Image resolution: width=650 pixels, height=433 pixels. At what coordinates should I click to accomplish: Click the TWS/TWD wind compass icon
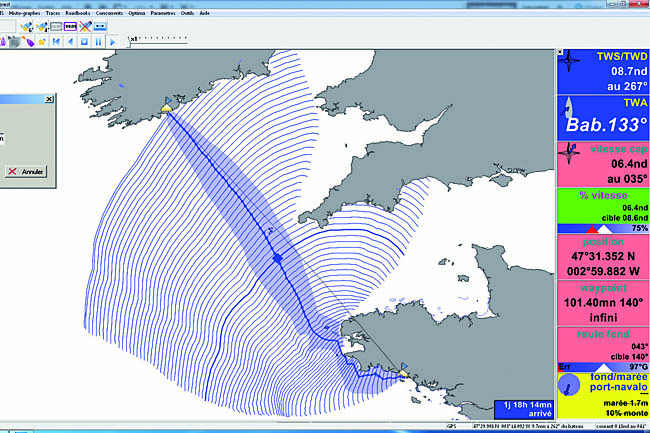click(568, 60)
